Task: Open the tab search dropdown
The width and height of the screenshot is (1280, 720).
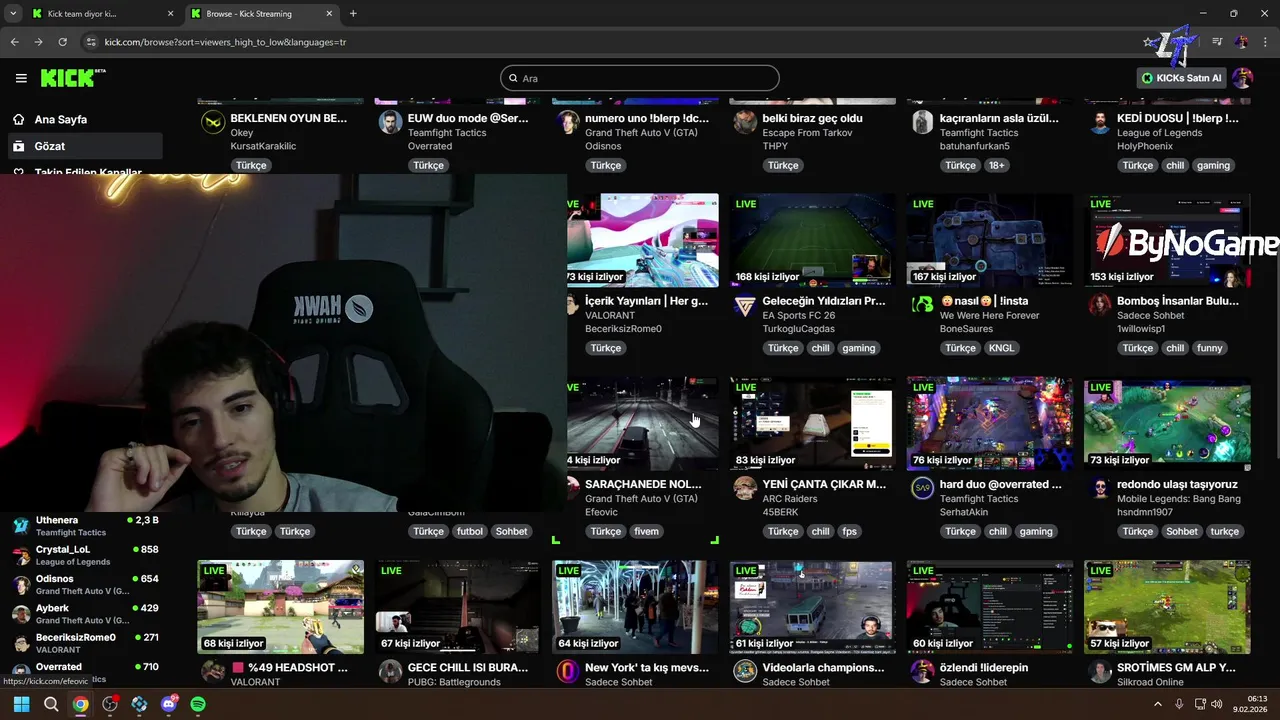Action: coord(13,14)
